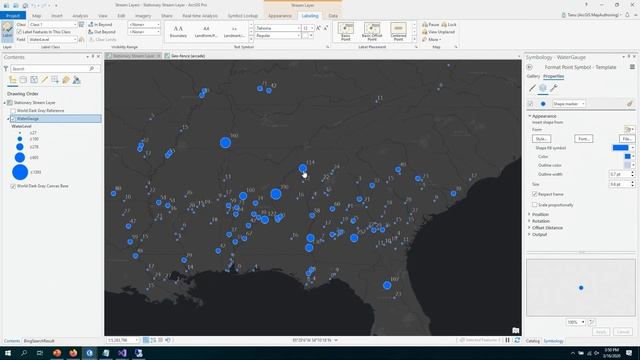Toggle World Dark Gray Canvas Base visibility
This screenshot has width=640, height=360.
[x=13, y=186]
